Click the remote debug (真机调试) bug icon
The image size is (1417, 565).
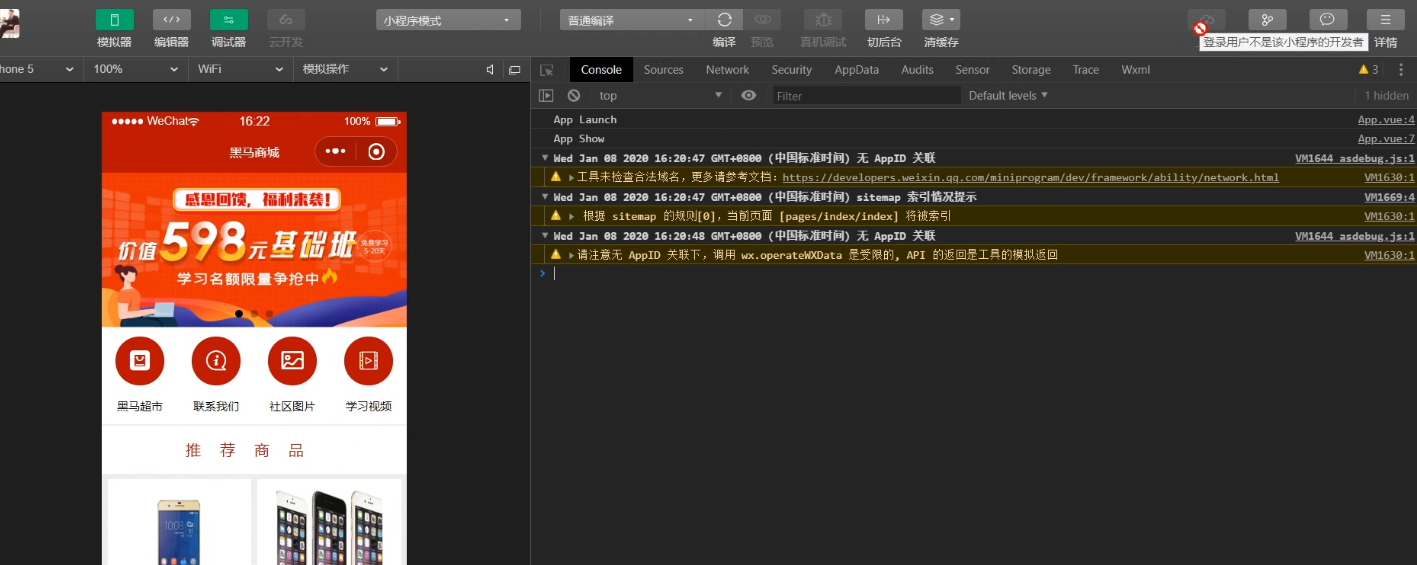coord(823,20)
